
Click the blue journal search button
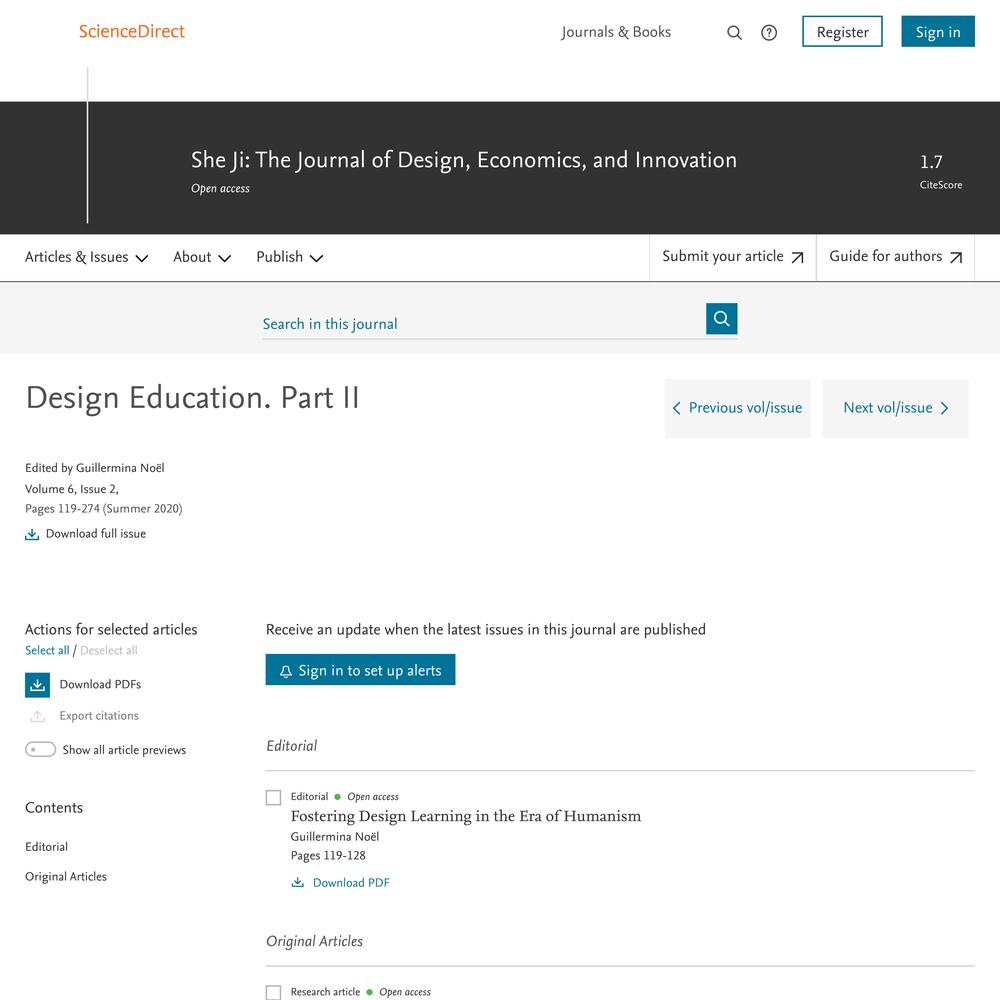721,319
